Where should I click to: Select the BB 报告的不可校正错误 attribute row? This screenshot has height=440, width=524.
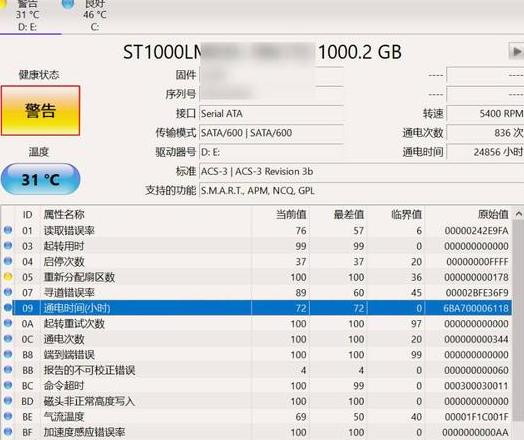[x=257, y=370]
